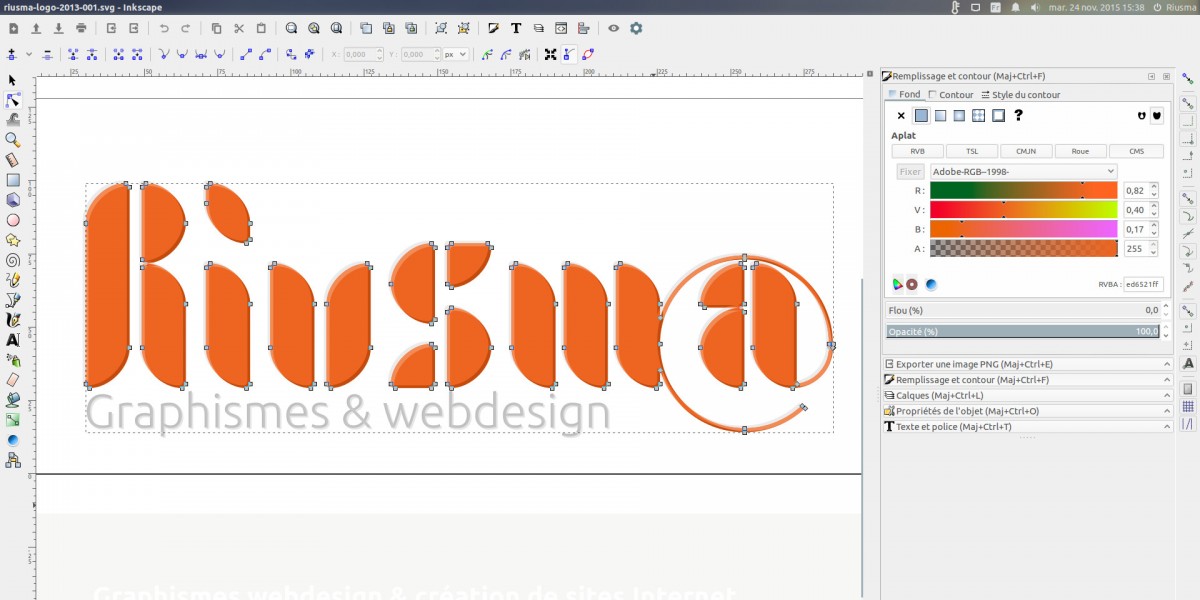The width and height of the screenshot is (1200, 600).
Task: Open the insert node options arrow
Action: point(29,54)
